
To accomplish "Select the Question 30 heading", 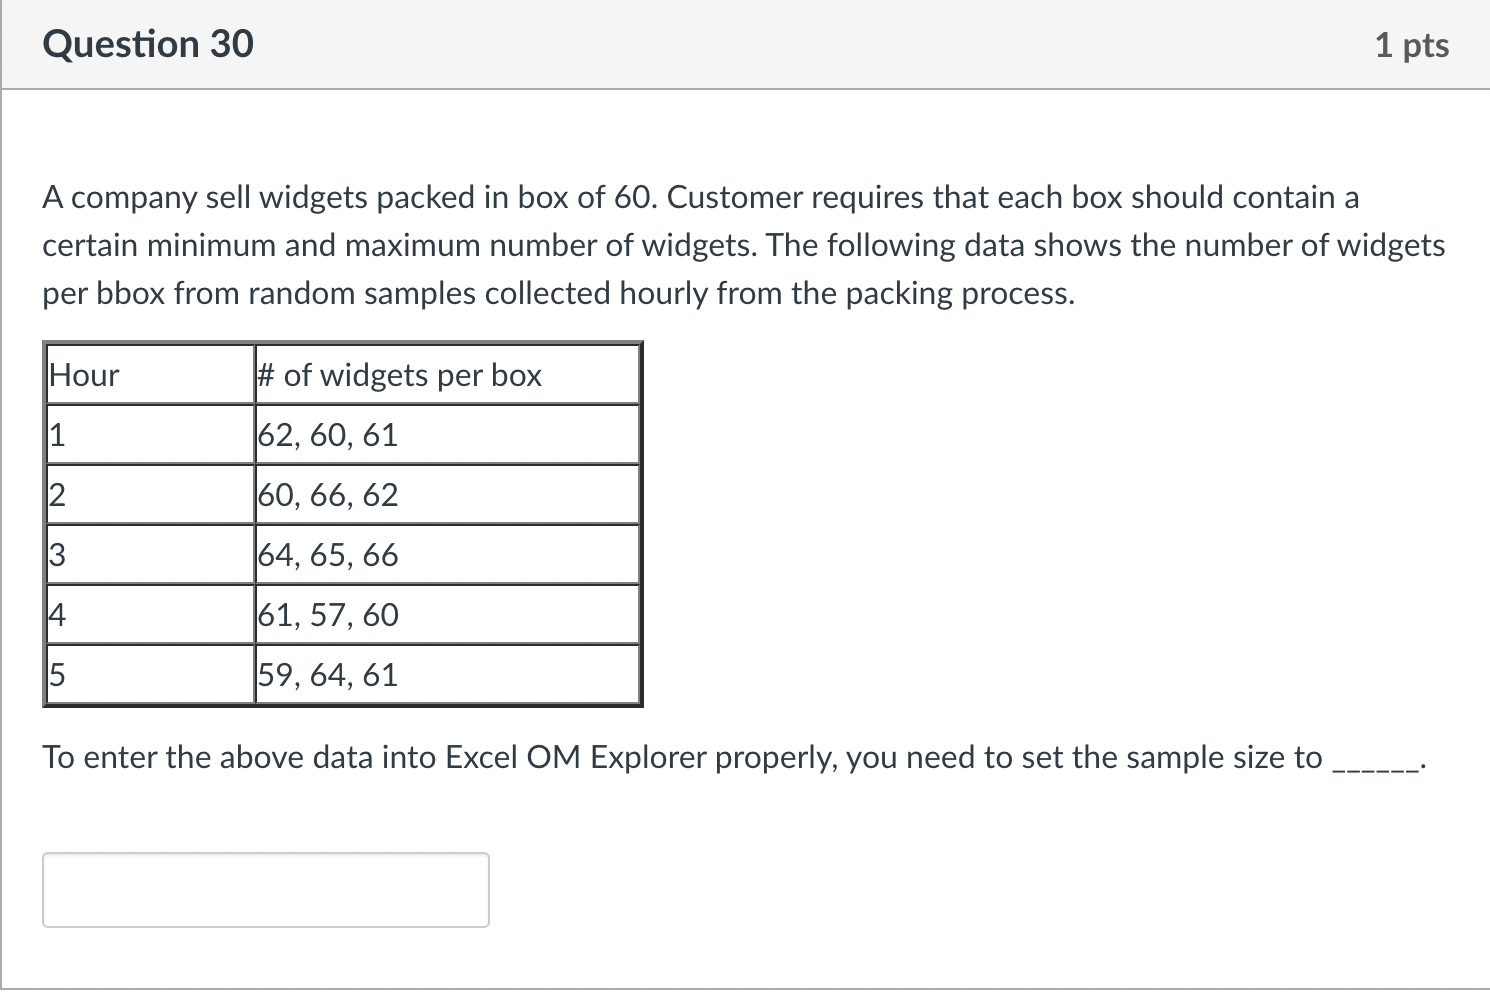I will click(146, 43).
